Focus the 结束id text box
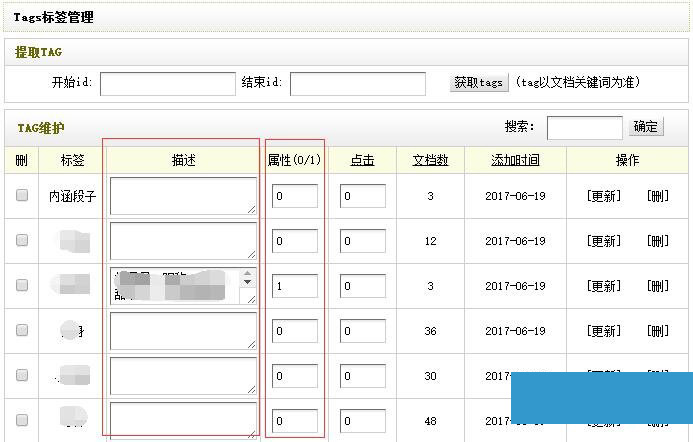This screenshot has height=442, width=693. pyautogui.click(x=357, y=83)
